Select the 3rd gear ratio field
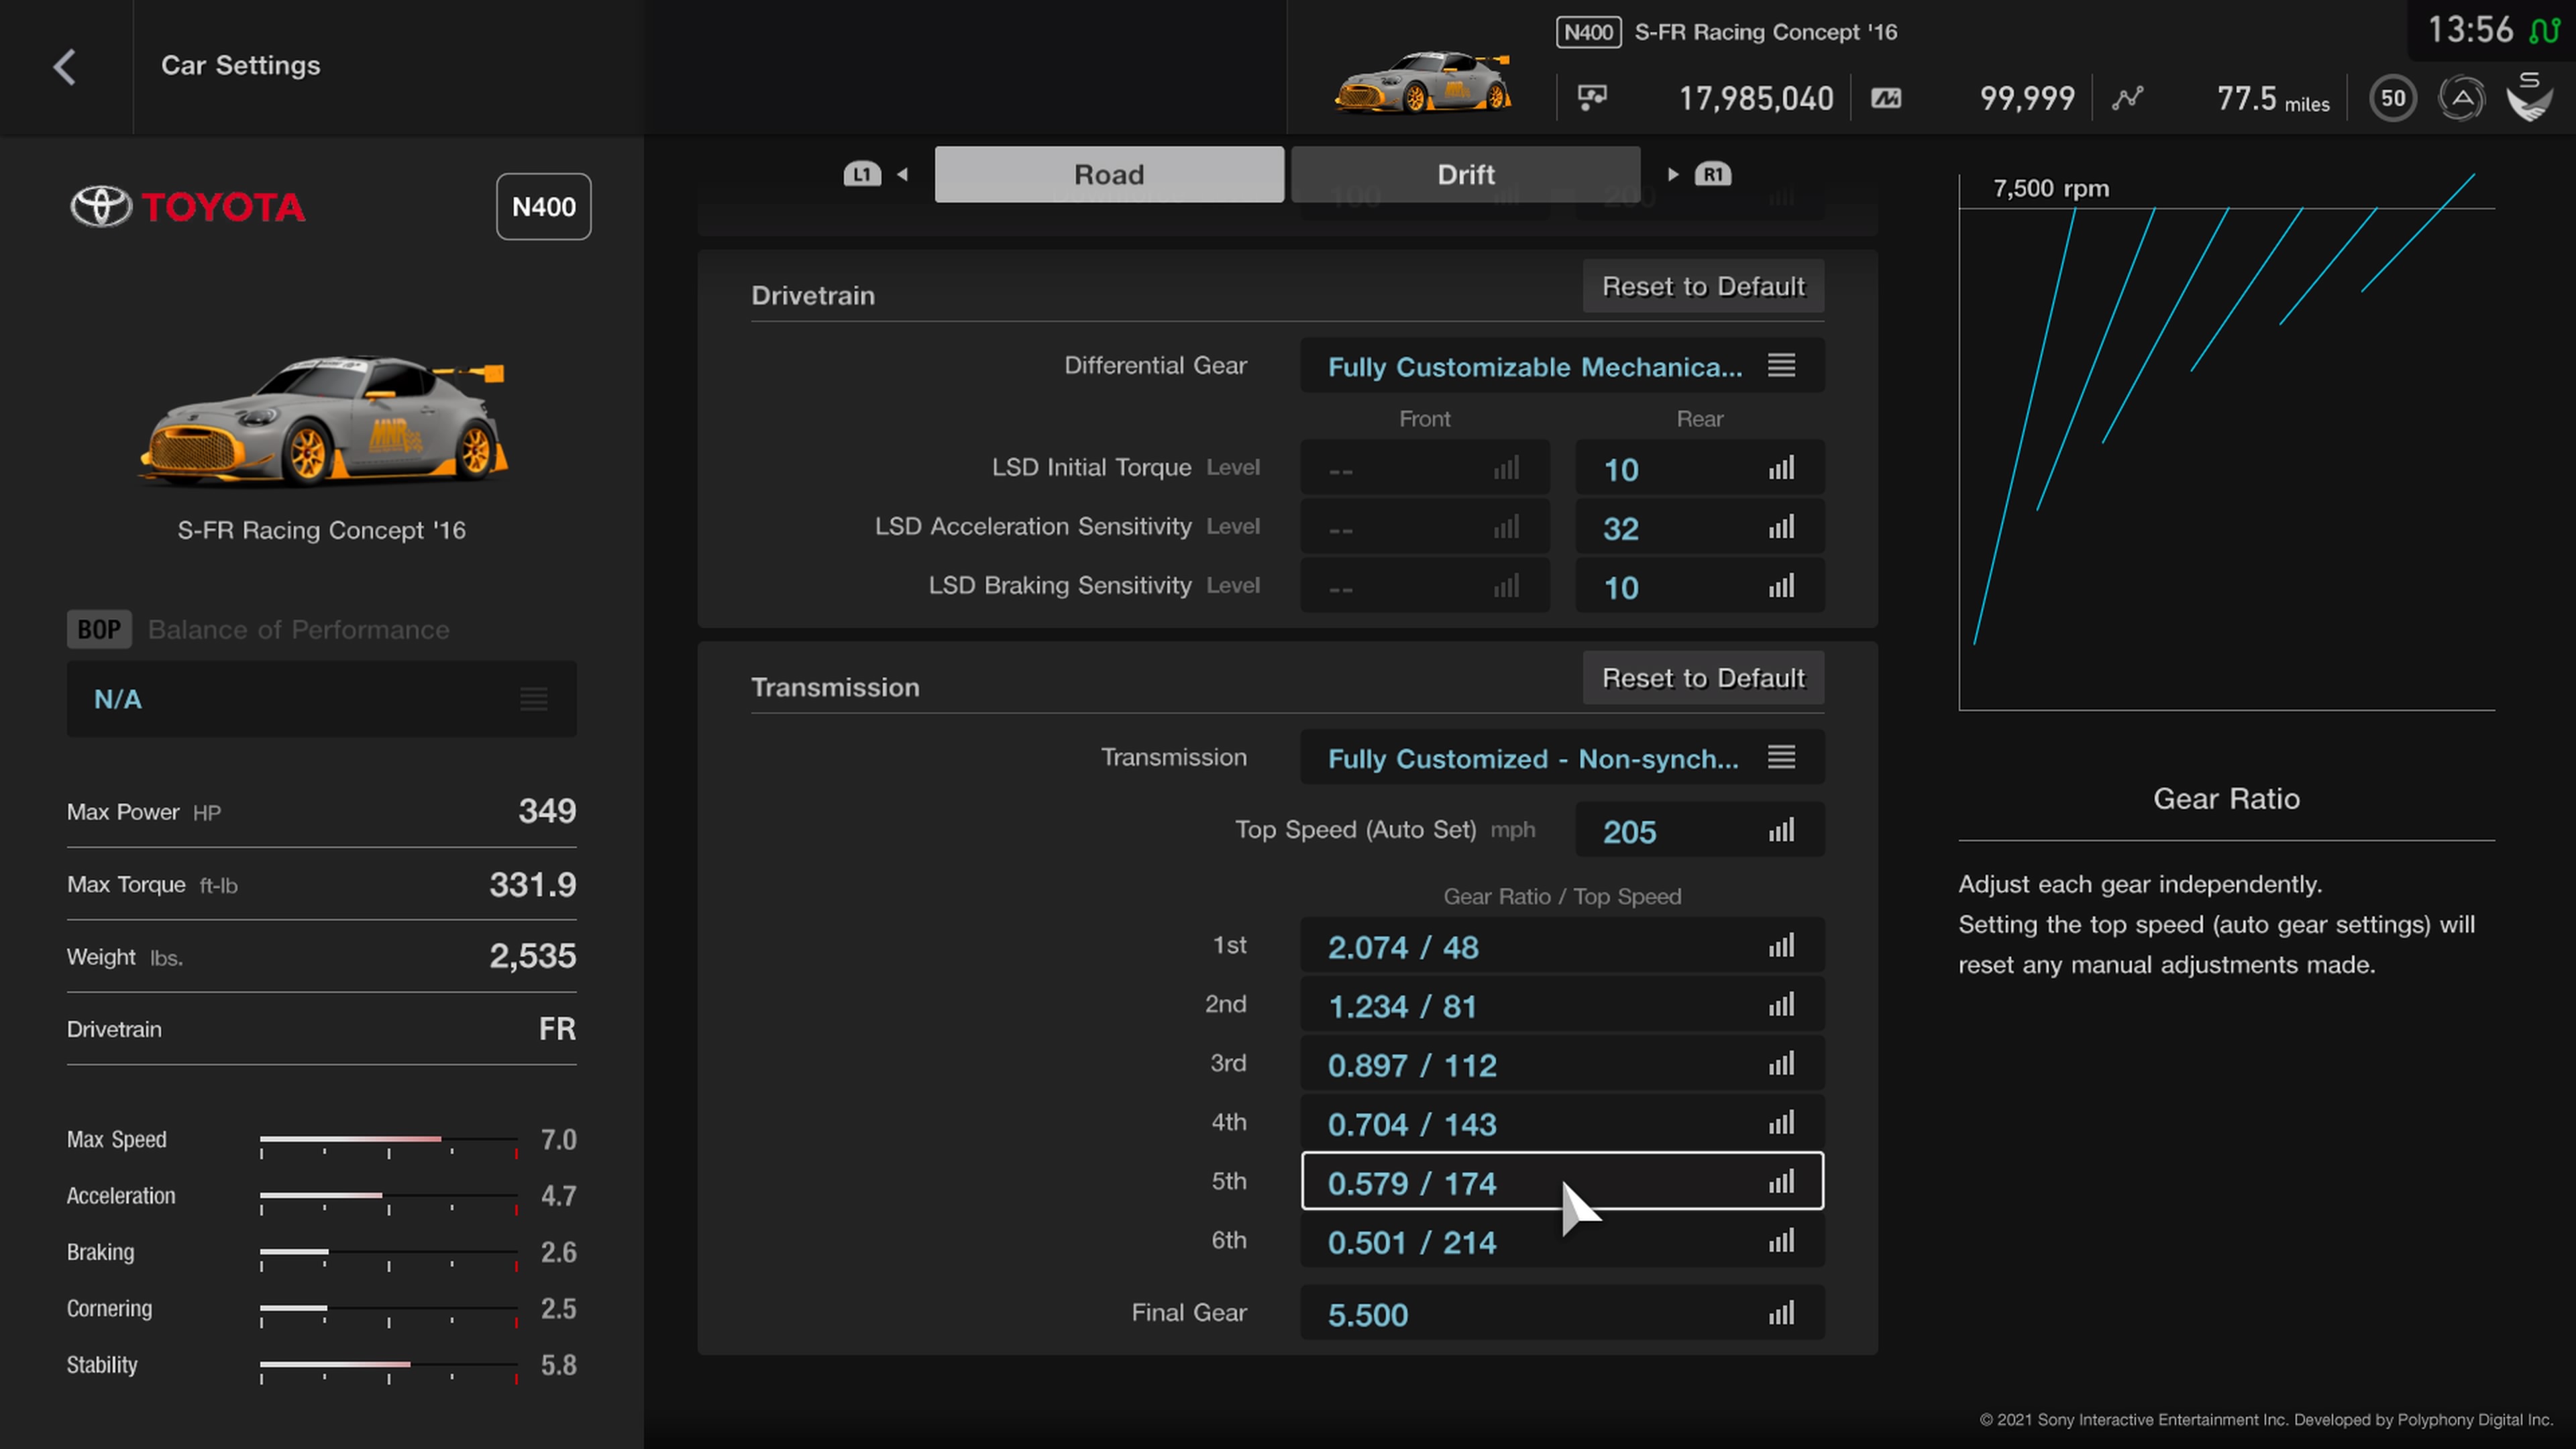2576x1449 pixels. [x=1562, y=1064]
